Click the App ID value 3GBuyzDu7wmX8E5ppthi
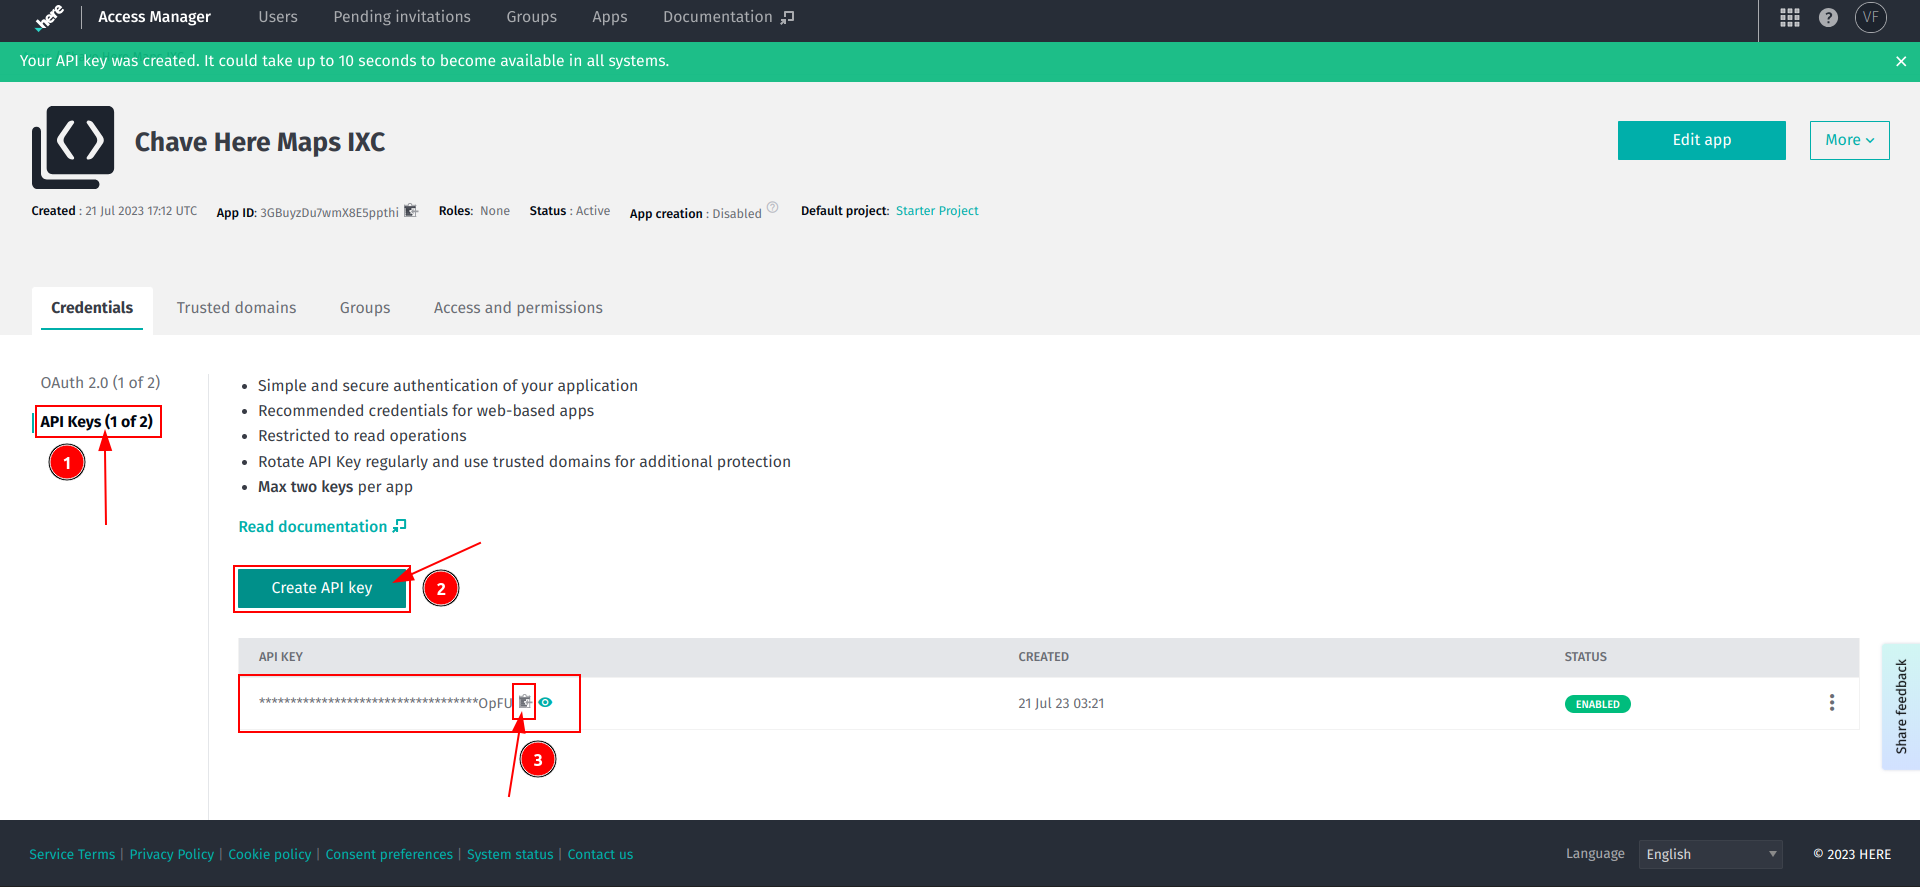The height and width of the screenshot is (887, 1920). point(329,213)
